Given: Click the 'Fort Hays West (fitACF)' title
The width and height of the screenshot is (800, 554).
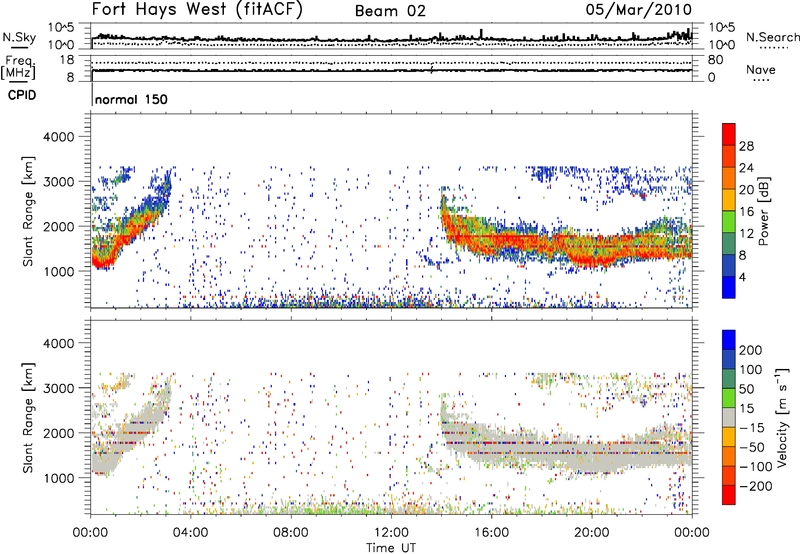Looking at the screenshot, I should (197, 9).
